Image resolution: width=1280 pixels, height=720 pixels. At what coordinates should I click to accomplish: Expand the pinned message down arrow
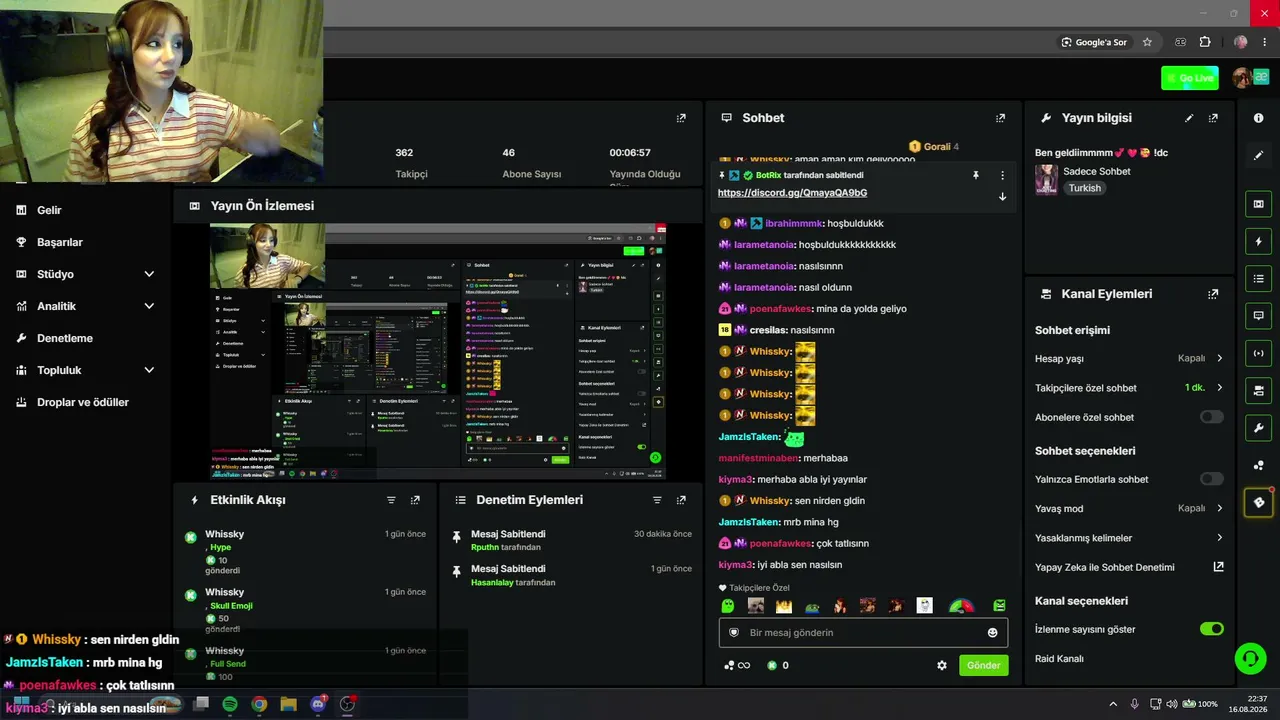(1002, 196)
